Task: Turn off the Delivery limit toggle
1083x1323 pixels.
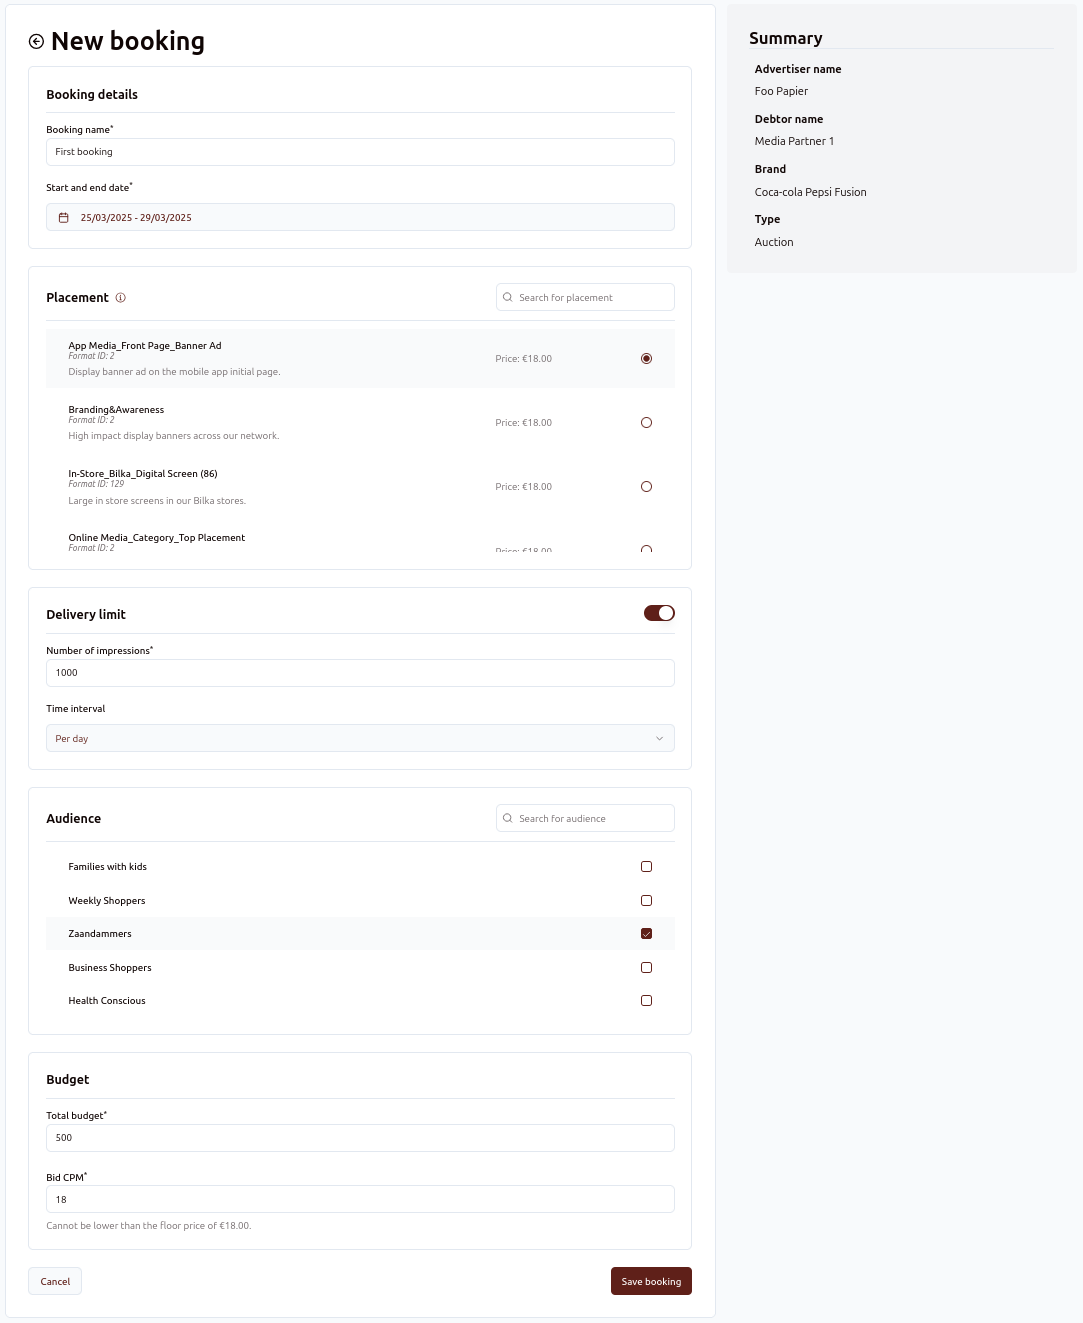Action: (659, 613)
